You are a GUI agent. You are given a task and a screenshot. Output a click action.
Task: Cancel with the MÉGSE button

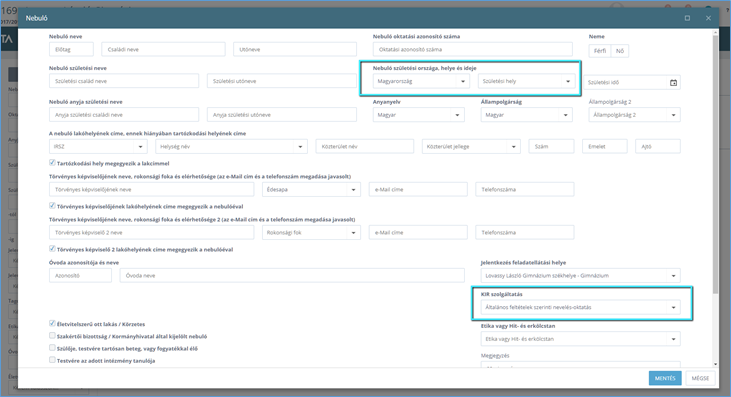tap(700, 378)
